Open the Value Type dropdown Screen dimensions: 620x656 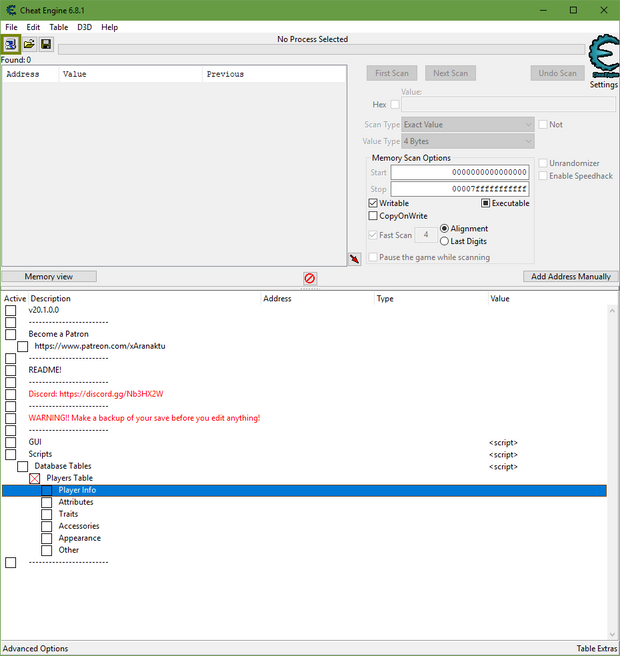468,142
